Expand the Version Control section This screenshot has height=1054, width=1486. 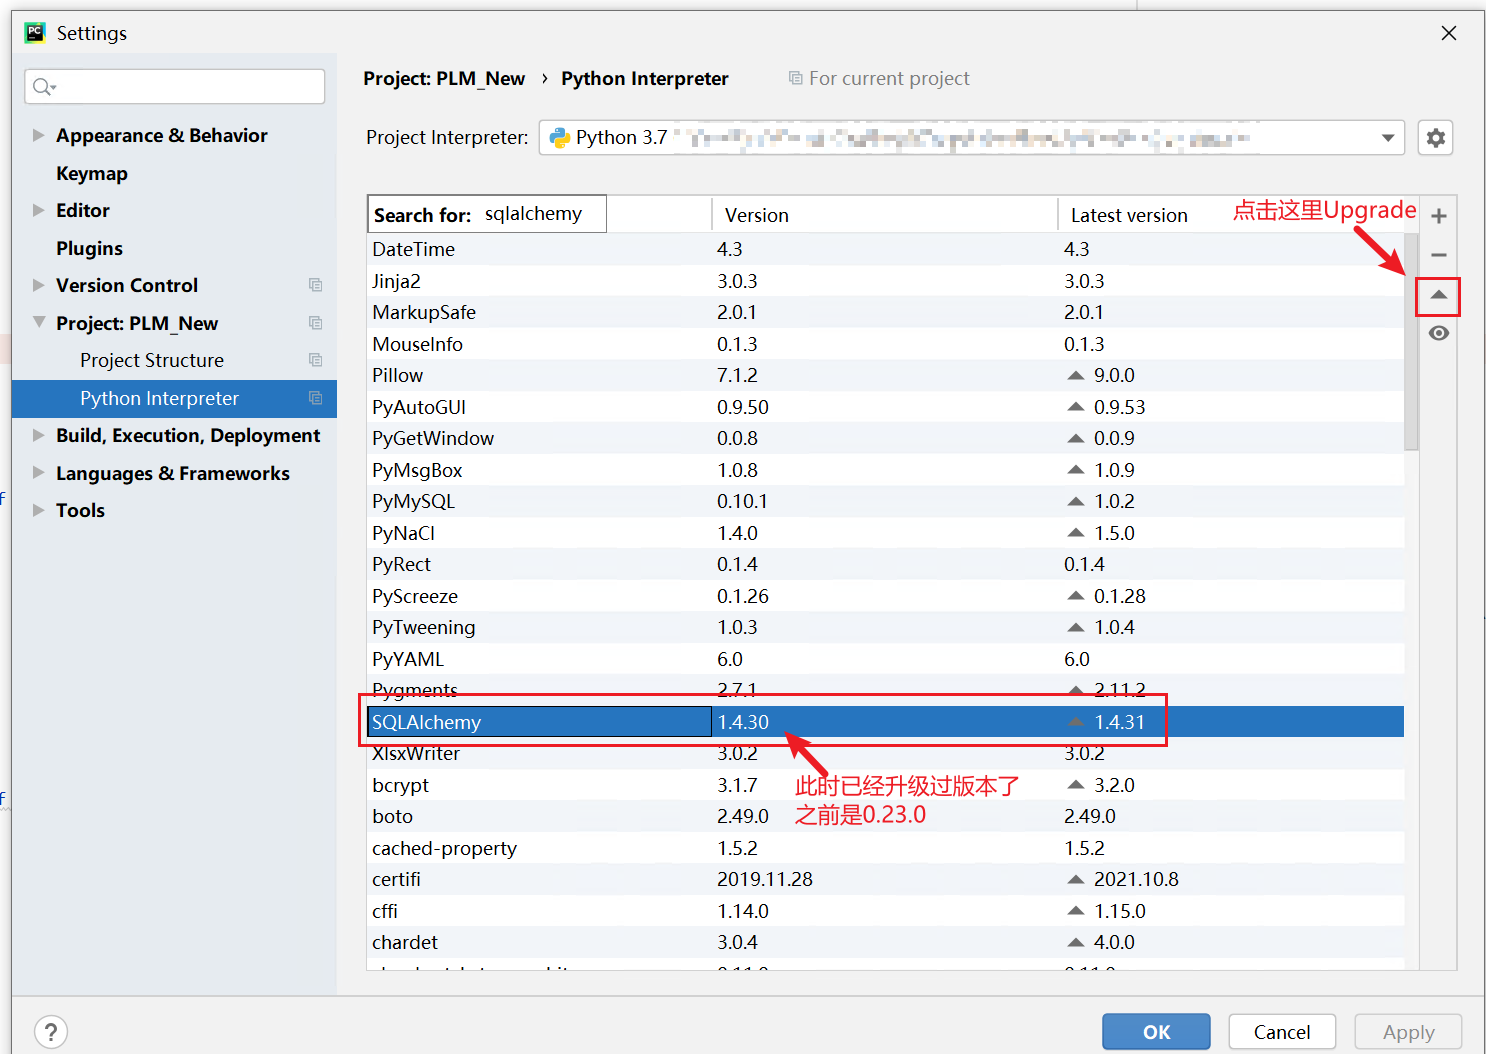click(38, 285)
